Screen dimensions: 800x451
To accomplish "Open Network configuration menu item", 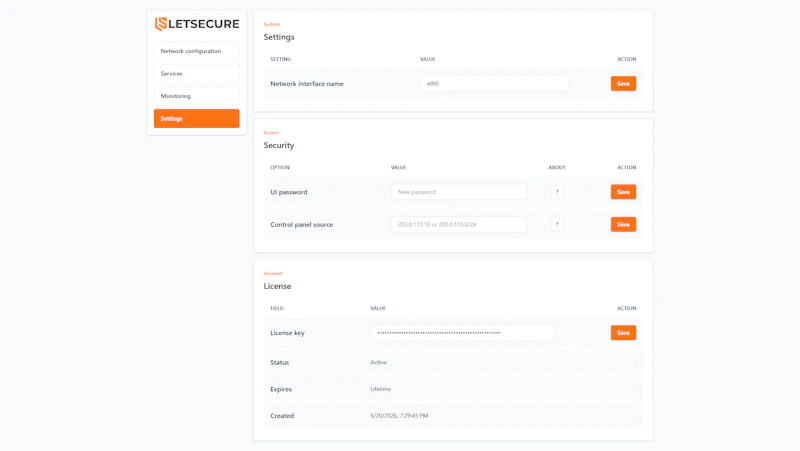I will (196, 51).
